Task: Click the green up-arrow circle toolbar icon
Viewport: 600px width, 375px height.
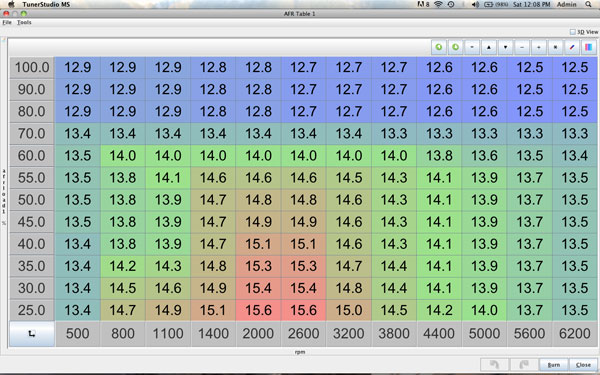Action: tap(455, 47)
